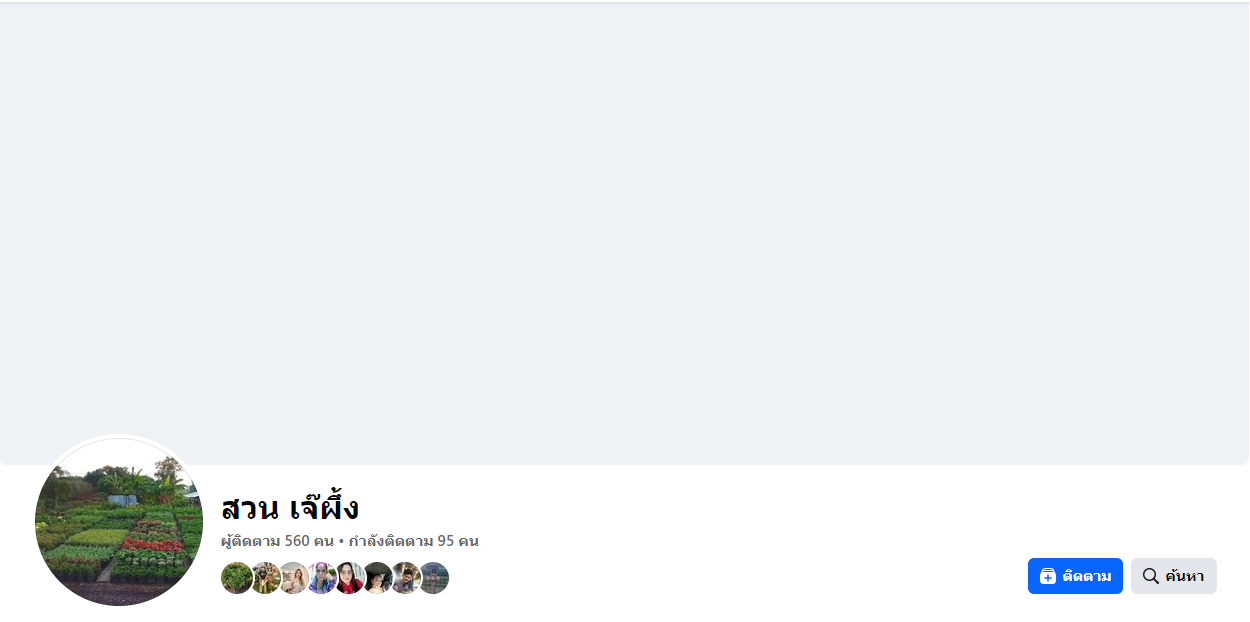
Task: Open the last avatar showing an outdoor landmark
Action: coord(434,578)
